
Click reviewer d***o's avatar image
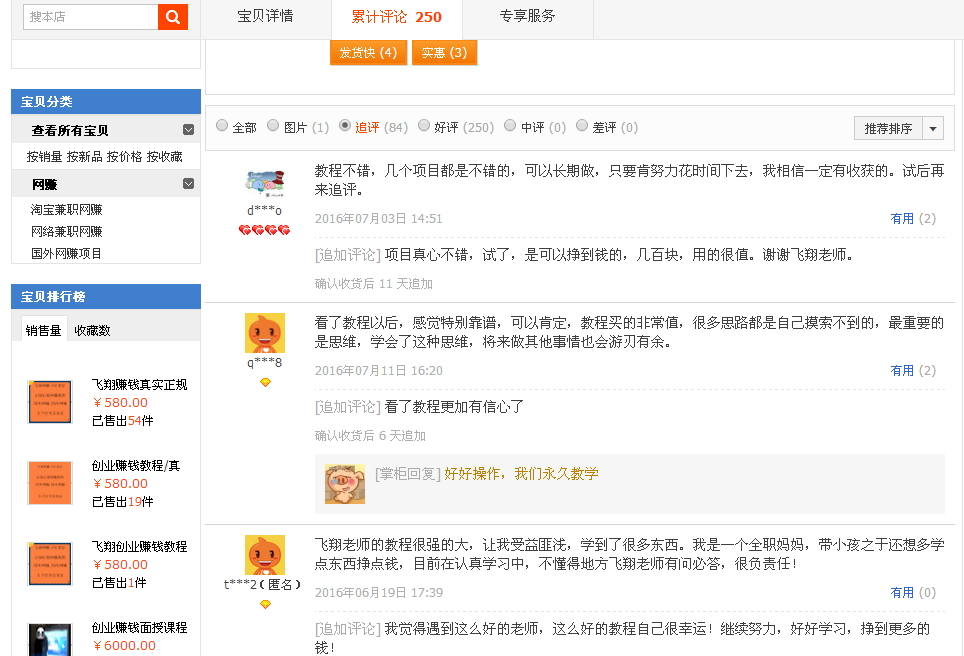coord(265,184)
